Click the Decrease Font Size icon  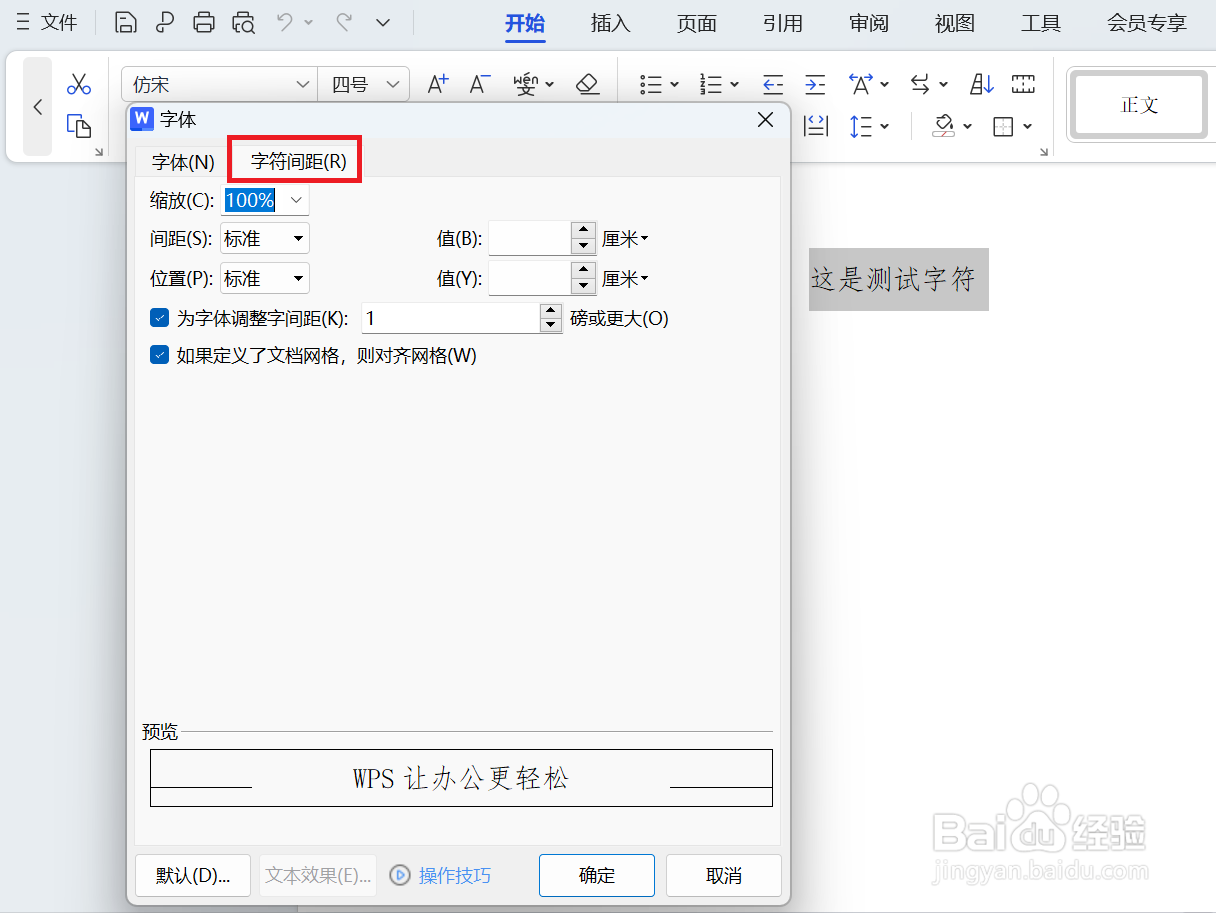(479, 84)
